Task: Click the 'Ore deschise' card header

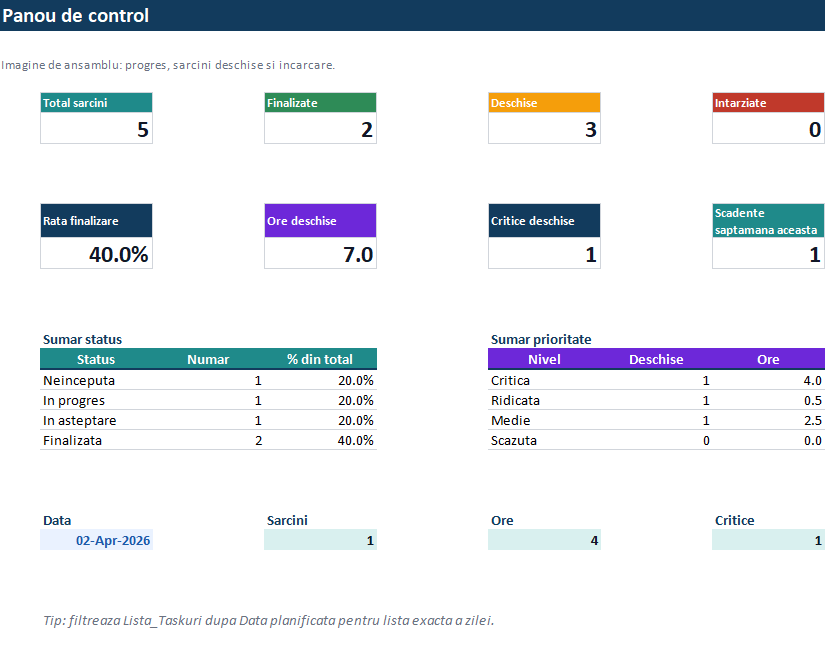Action: [320, 220]
